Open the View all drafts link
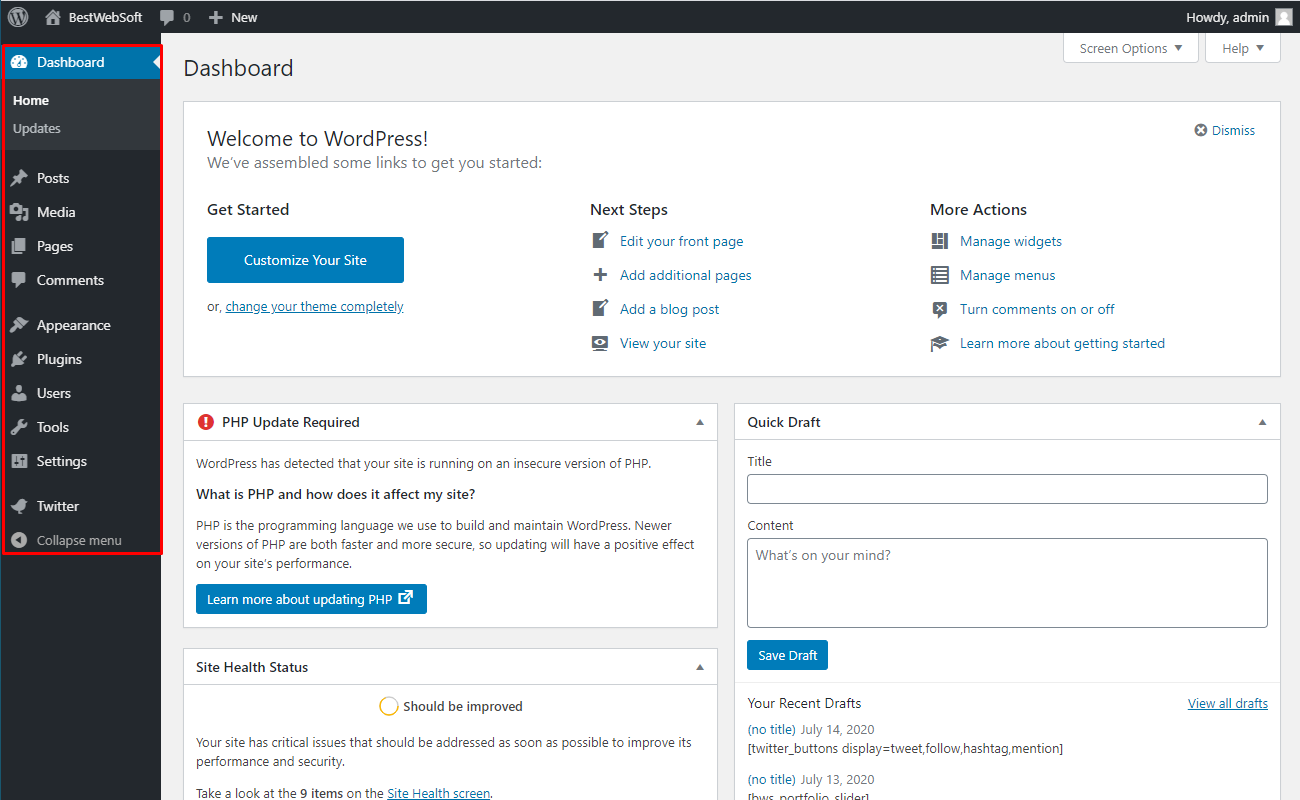 pos(1228,703)
